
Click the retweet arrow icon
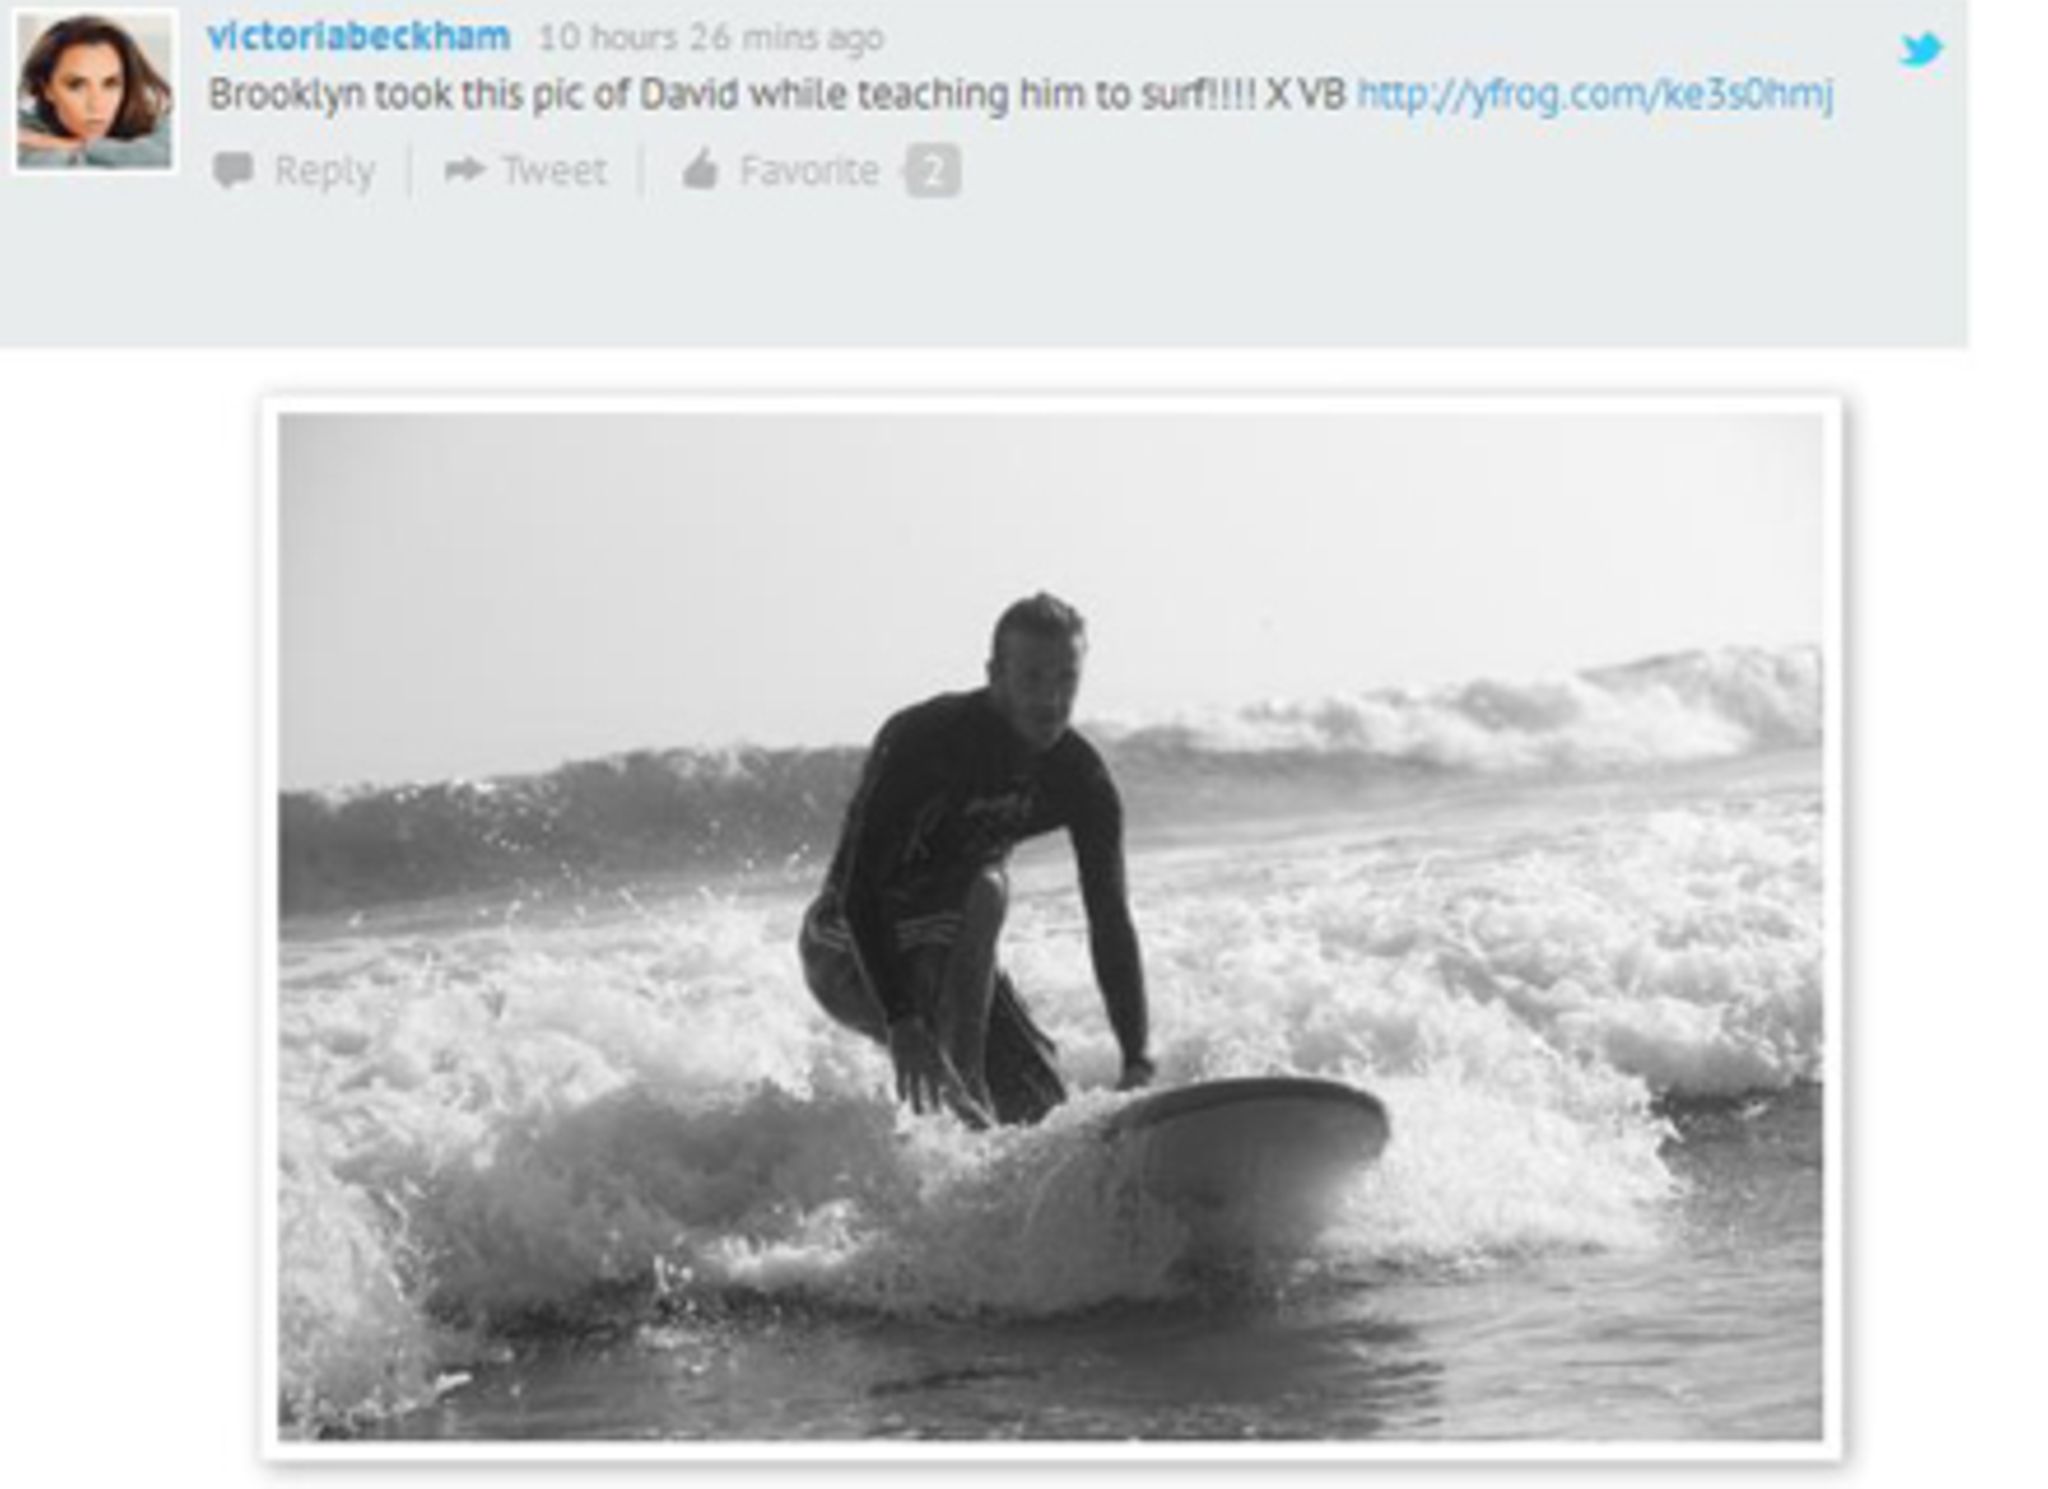coord(464,169)
